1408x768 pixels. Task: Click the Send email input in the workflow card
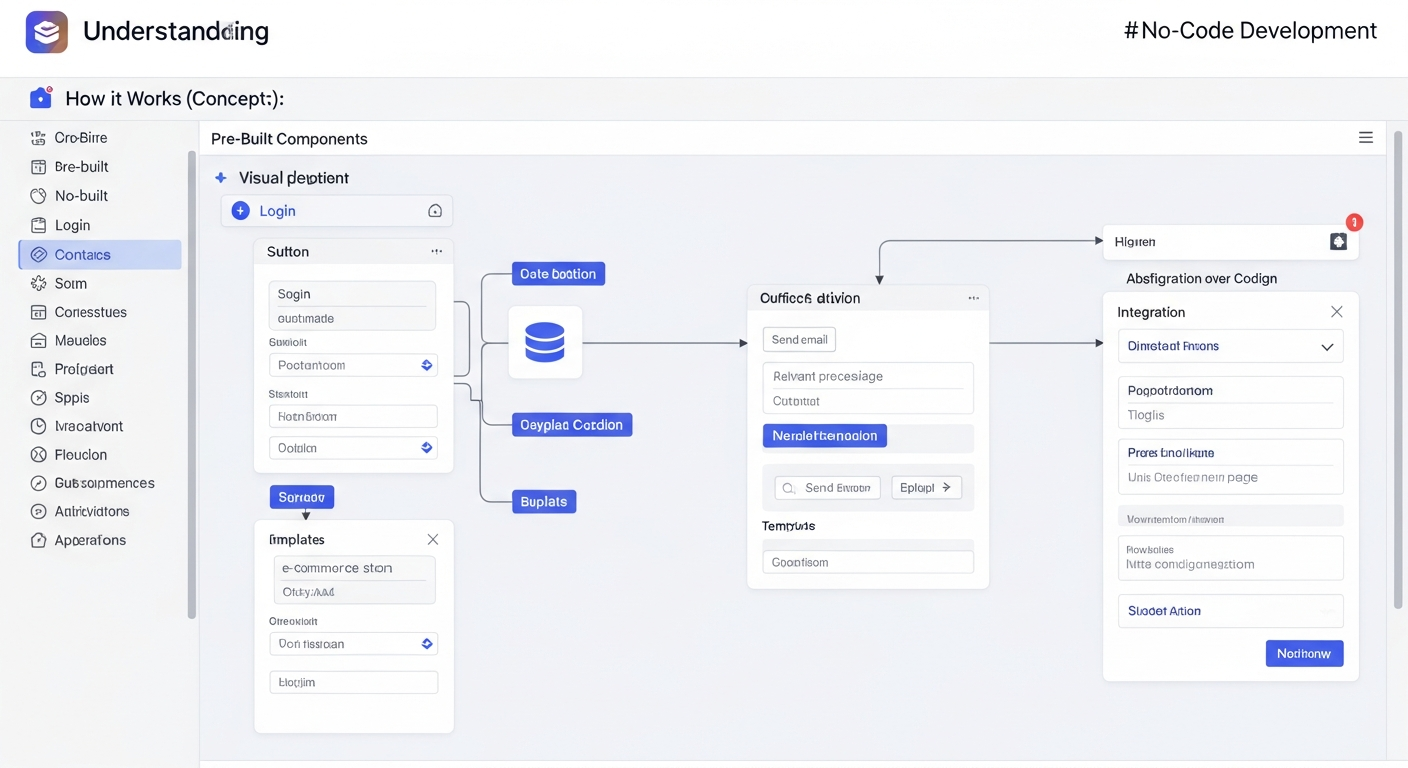pos(798,339)
